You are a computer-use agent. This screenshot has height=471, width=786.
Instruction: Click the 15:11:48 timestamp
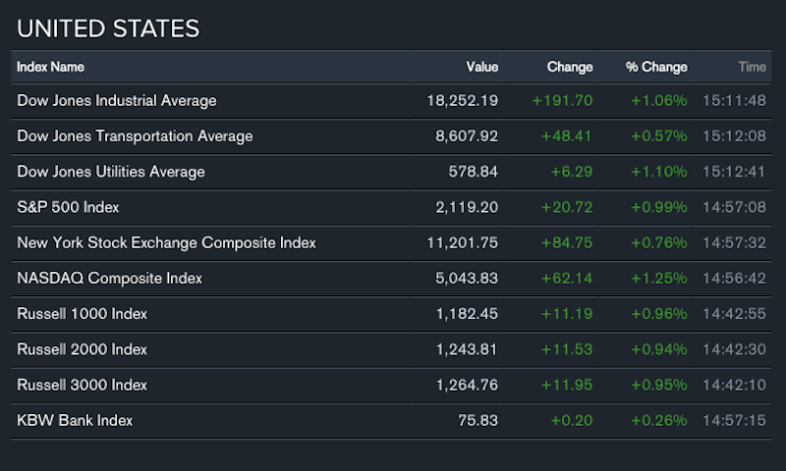[x=734, y=101]
